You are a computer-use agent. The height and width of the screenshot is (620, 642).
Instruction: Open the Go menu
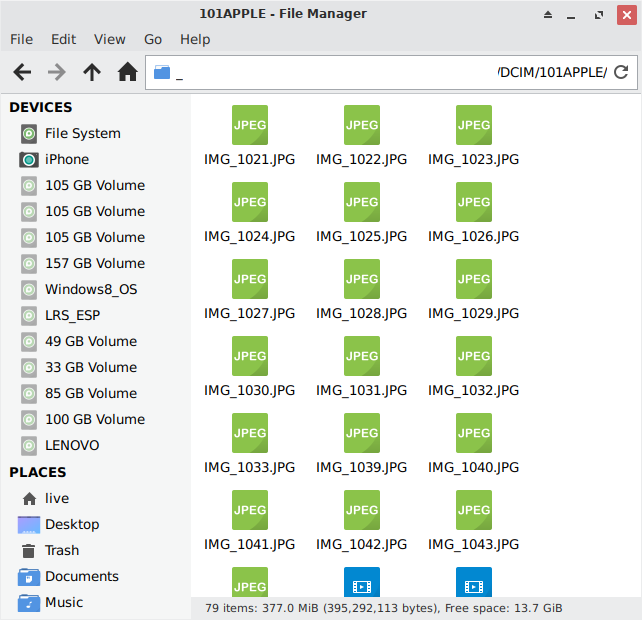(153, 39)
